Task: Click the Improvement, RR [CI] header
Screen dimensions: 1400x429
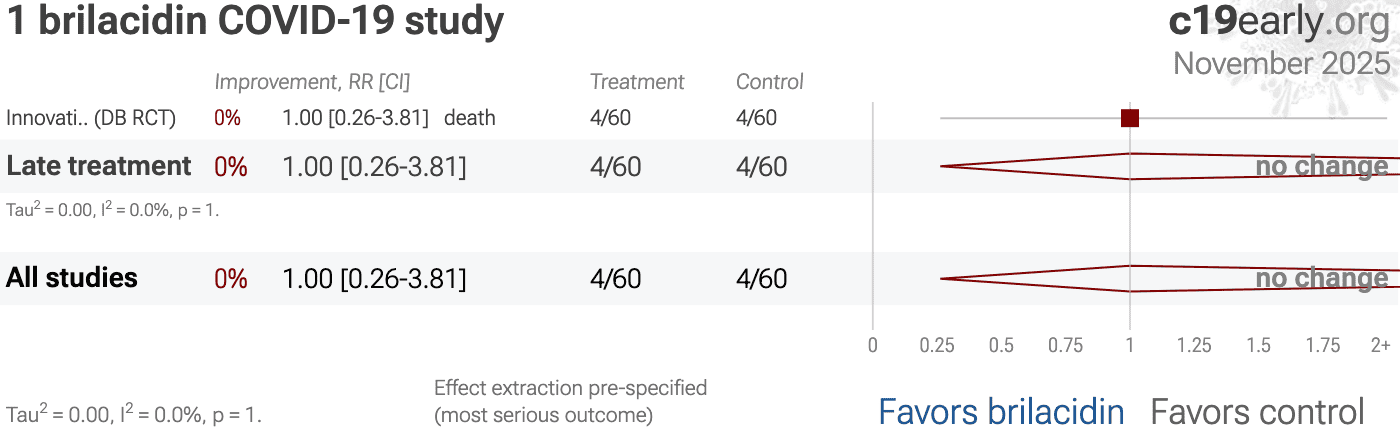Action: pyautogui.click(x=312, y=82)
